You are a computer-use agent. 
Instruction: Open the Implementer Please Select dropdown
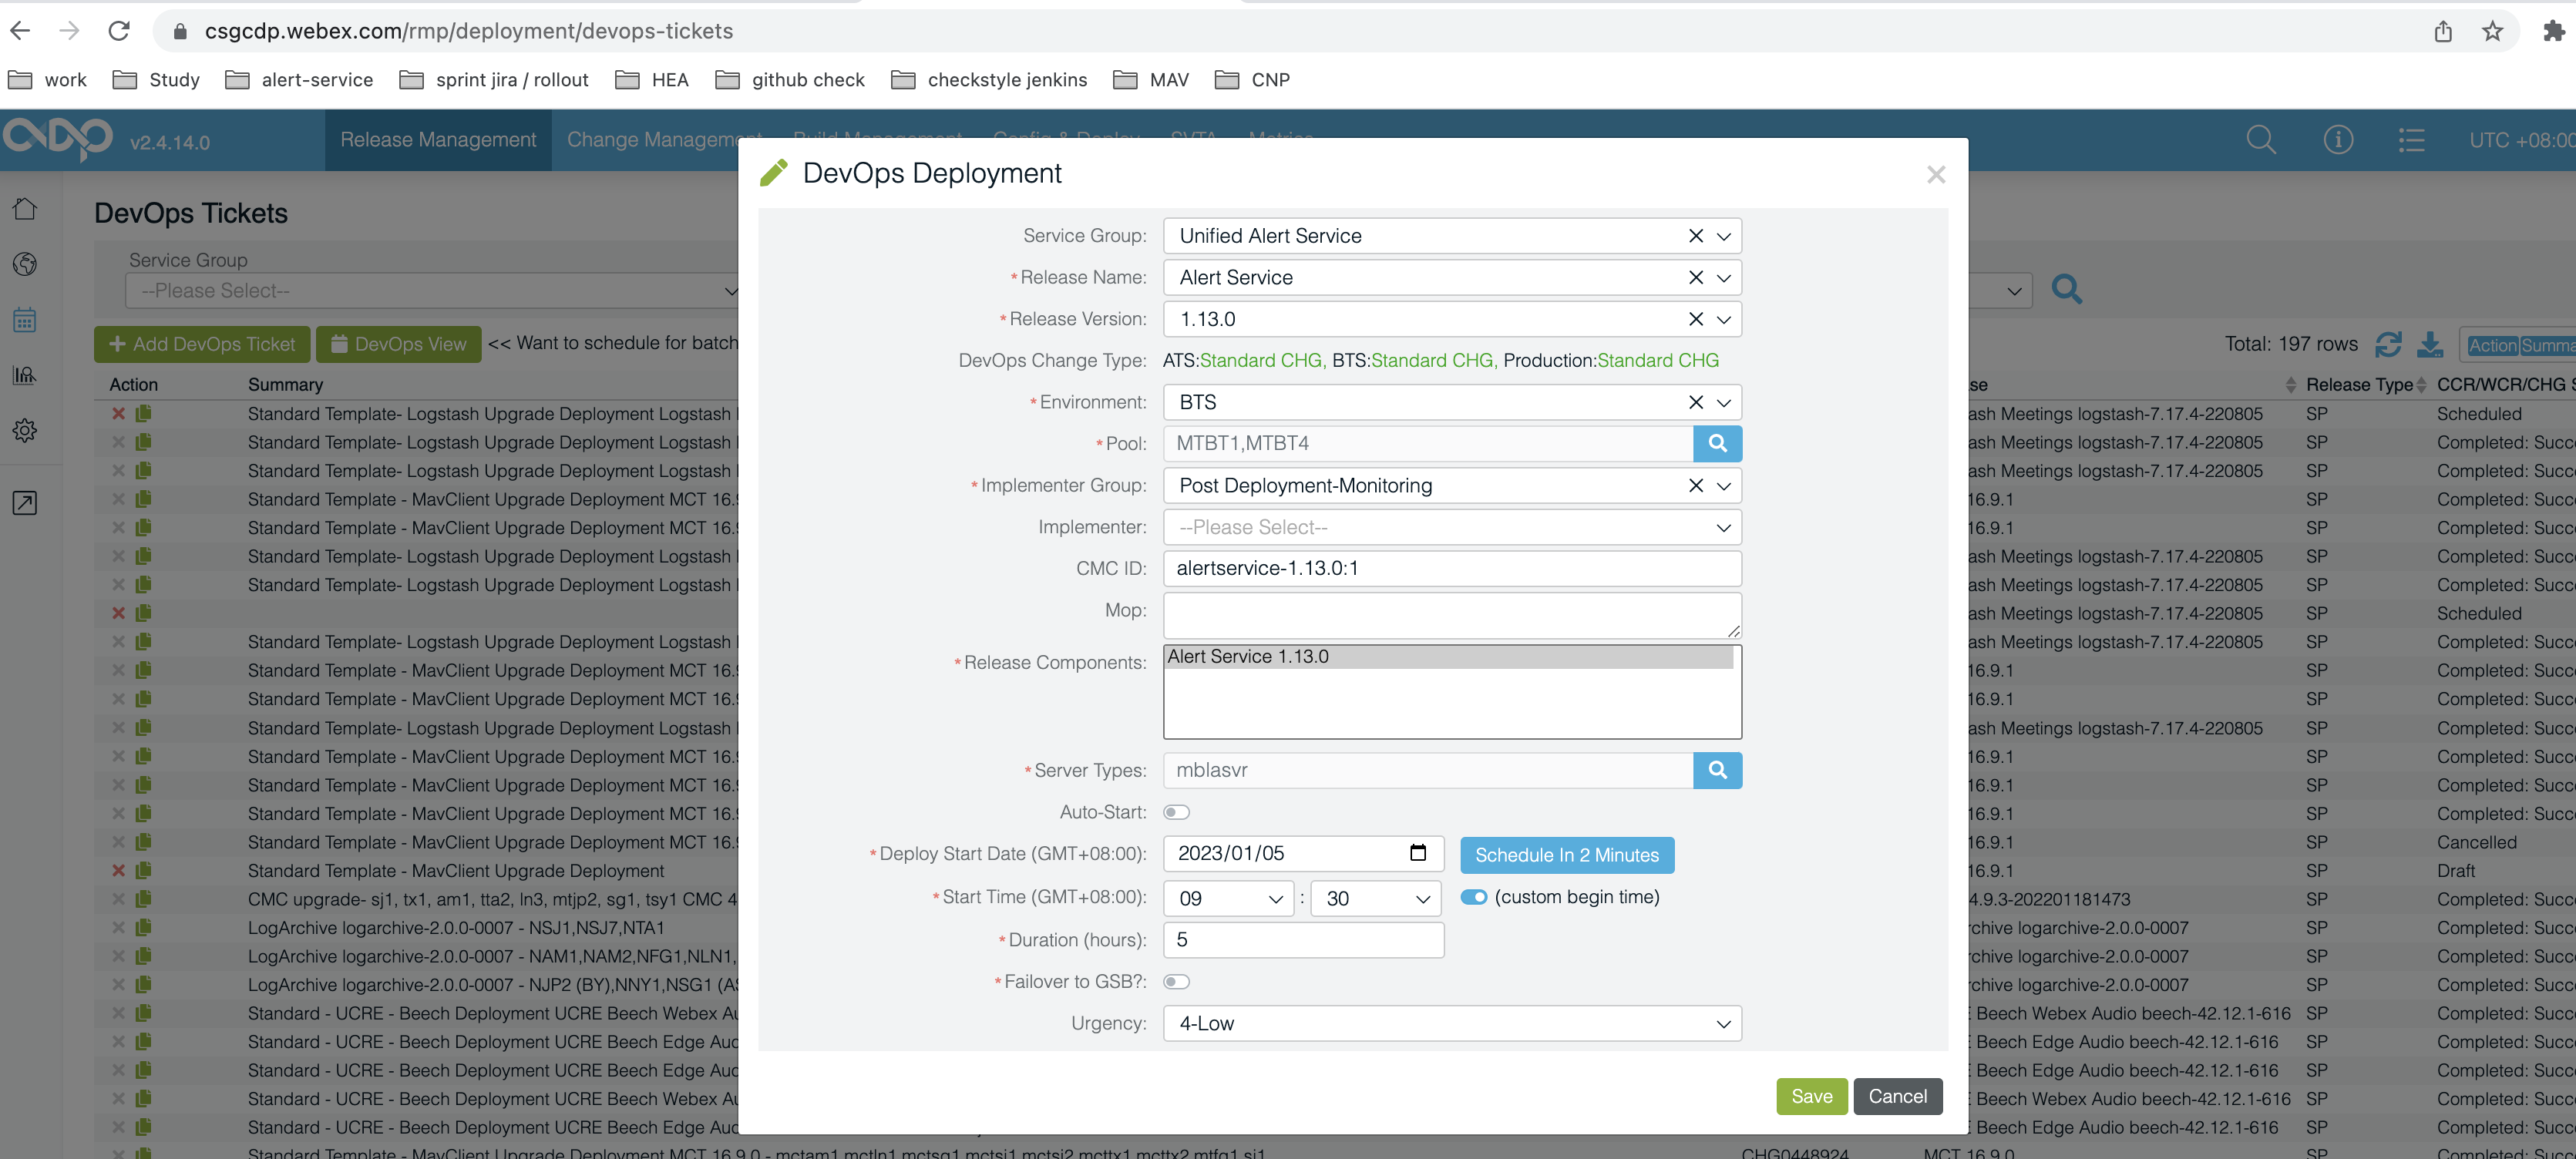[x=1452, y=527]
